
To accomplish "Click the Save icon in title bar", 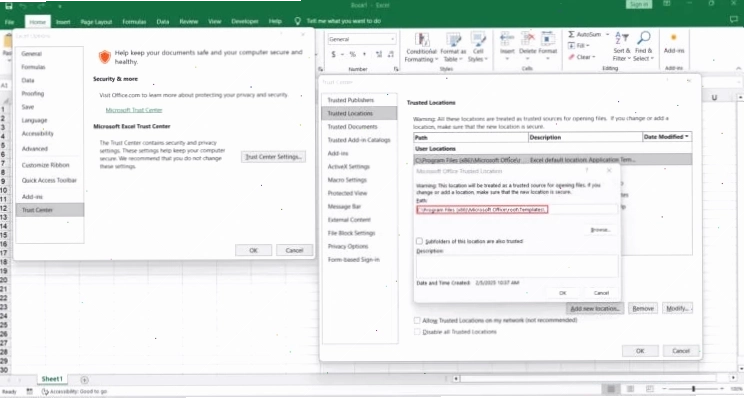I will click(9, 6).
